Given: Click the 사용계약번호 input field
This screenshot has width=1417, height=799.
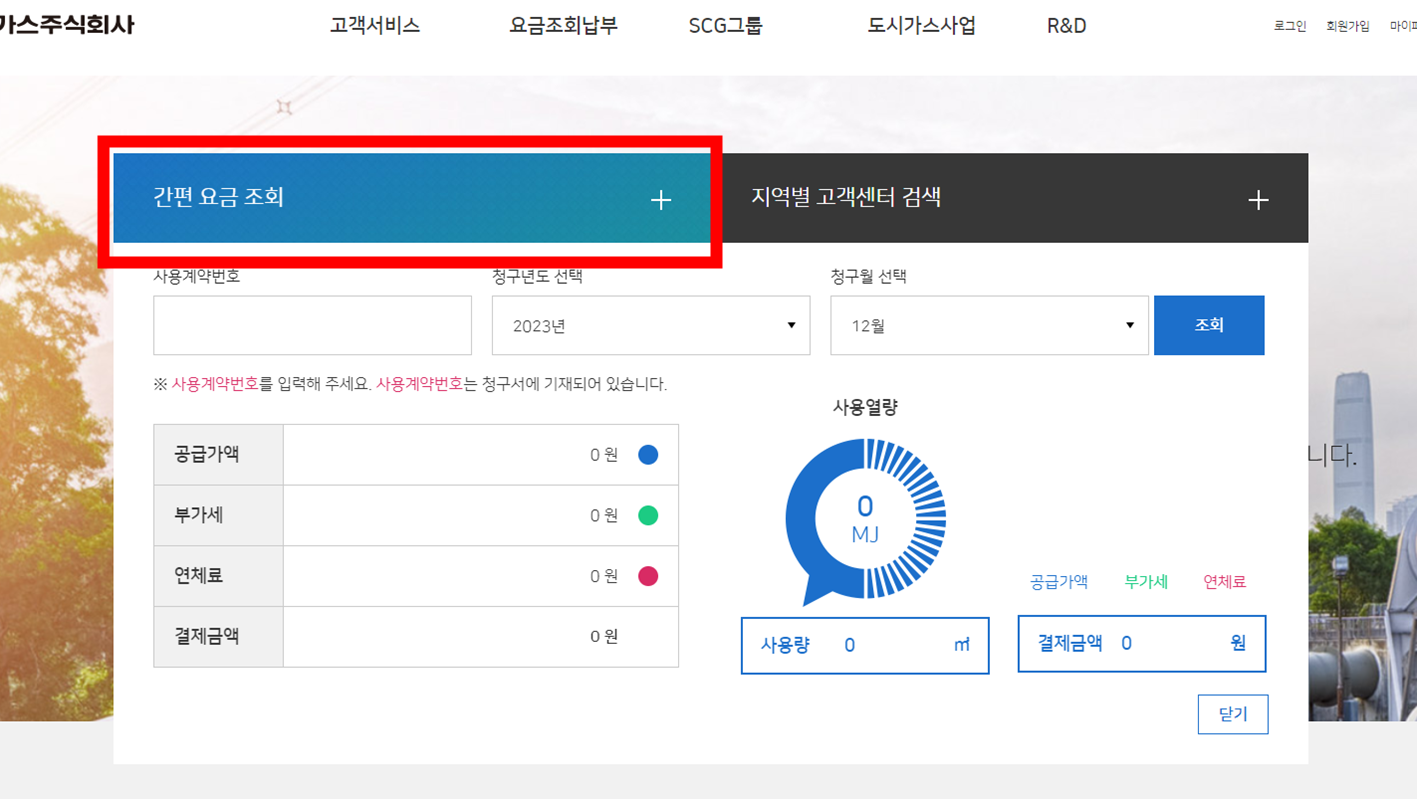Looking at the screenshot, I should pyautogui.click(x=311, y=325).
